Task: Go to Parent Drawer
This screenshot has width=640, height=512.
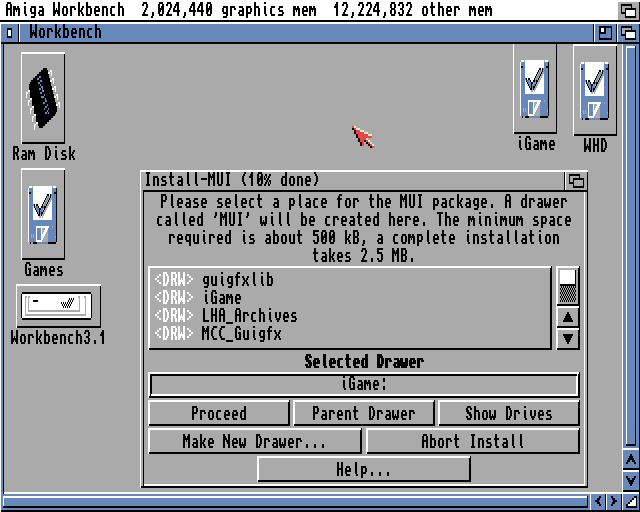Action: [363, 413]
